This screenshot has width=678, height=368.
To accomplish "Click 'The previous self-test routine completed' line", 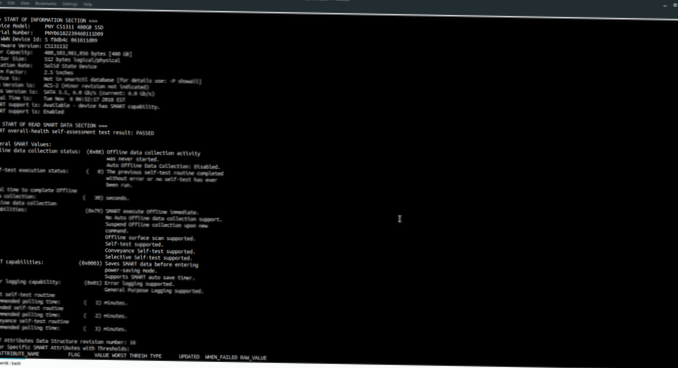I will (x=165, y=173).
